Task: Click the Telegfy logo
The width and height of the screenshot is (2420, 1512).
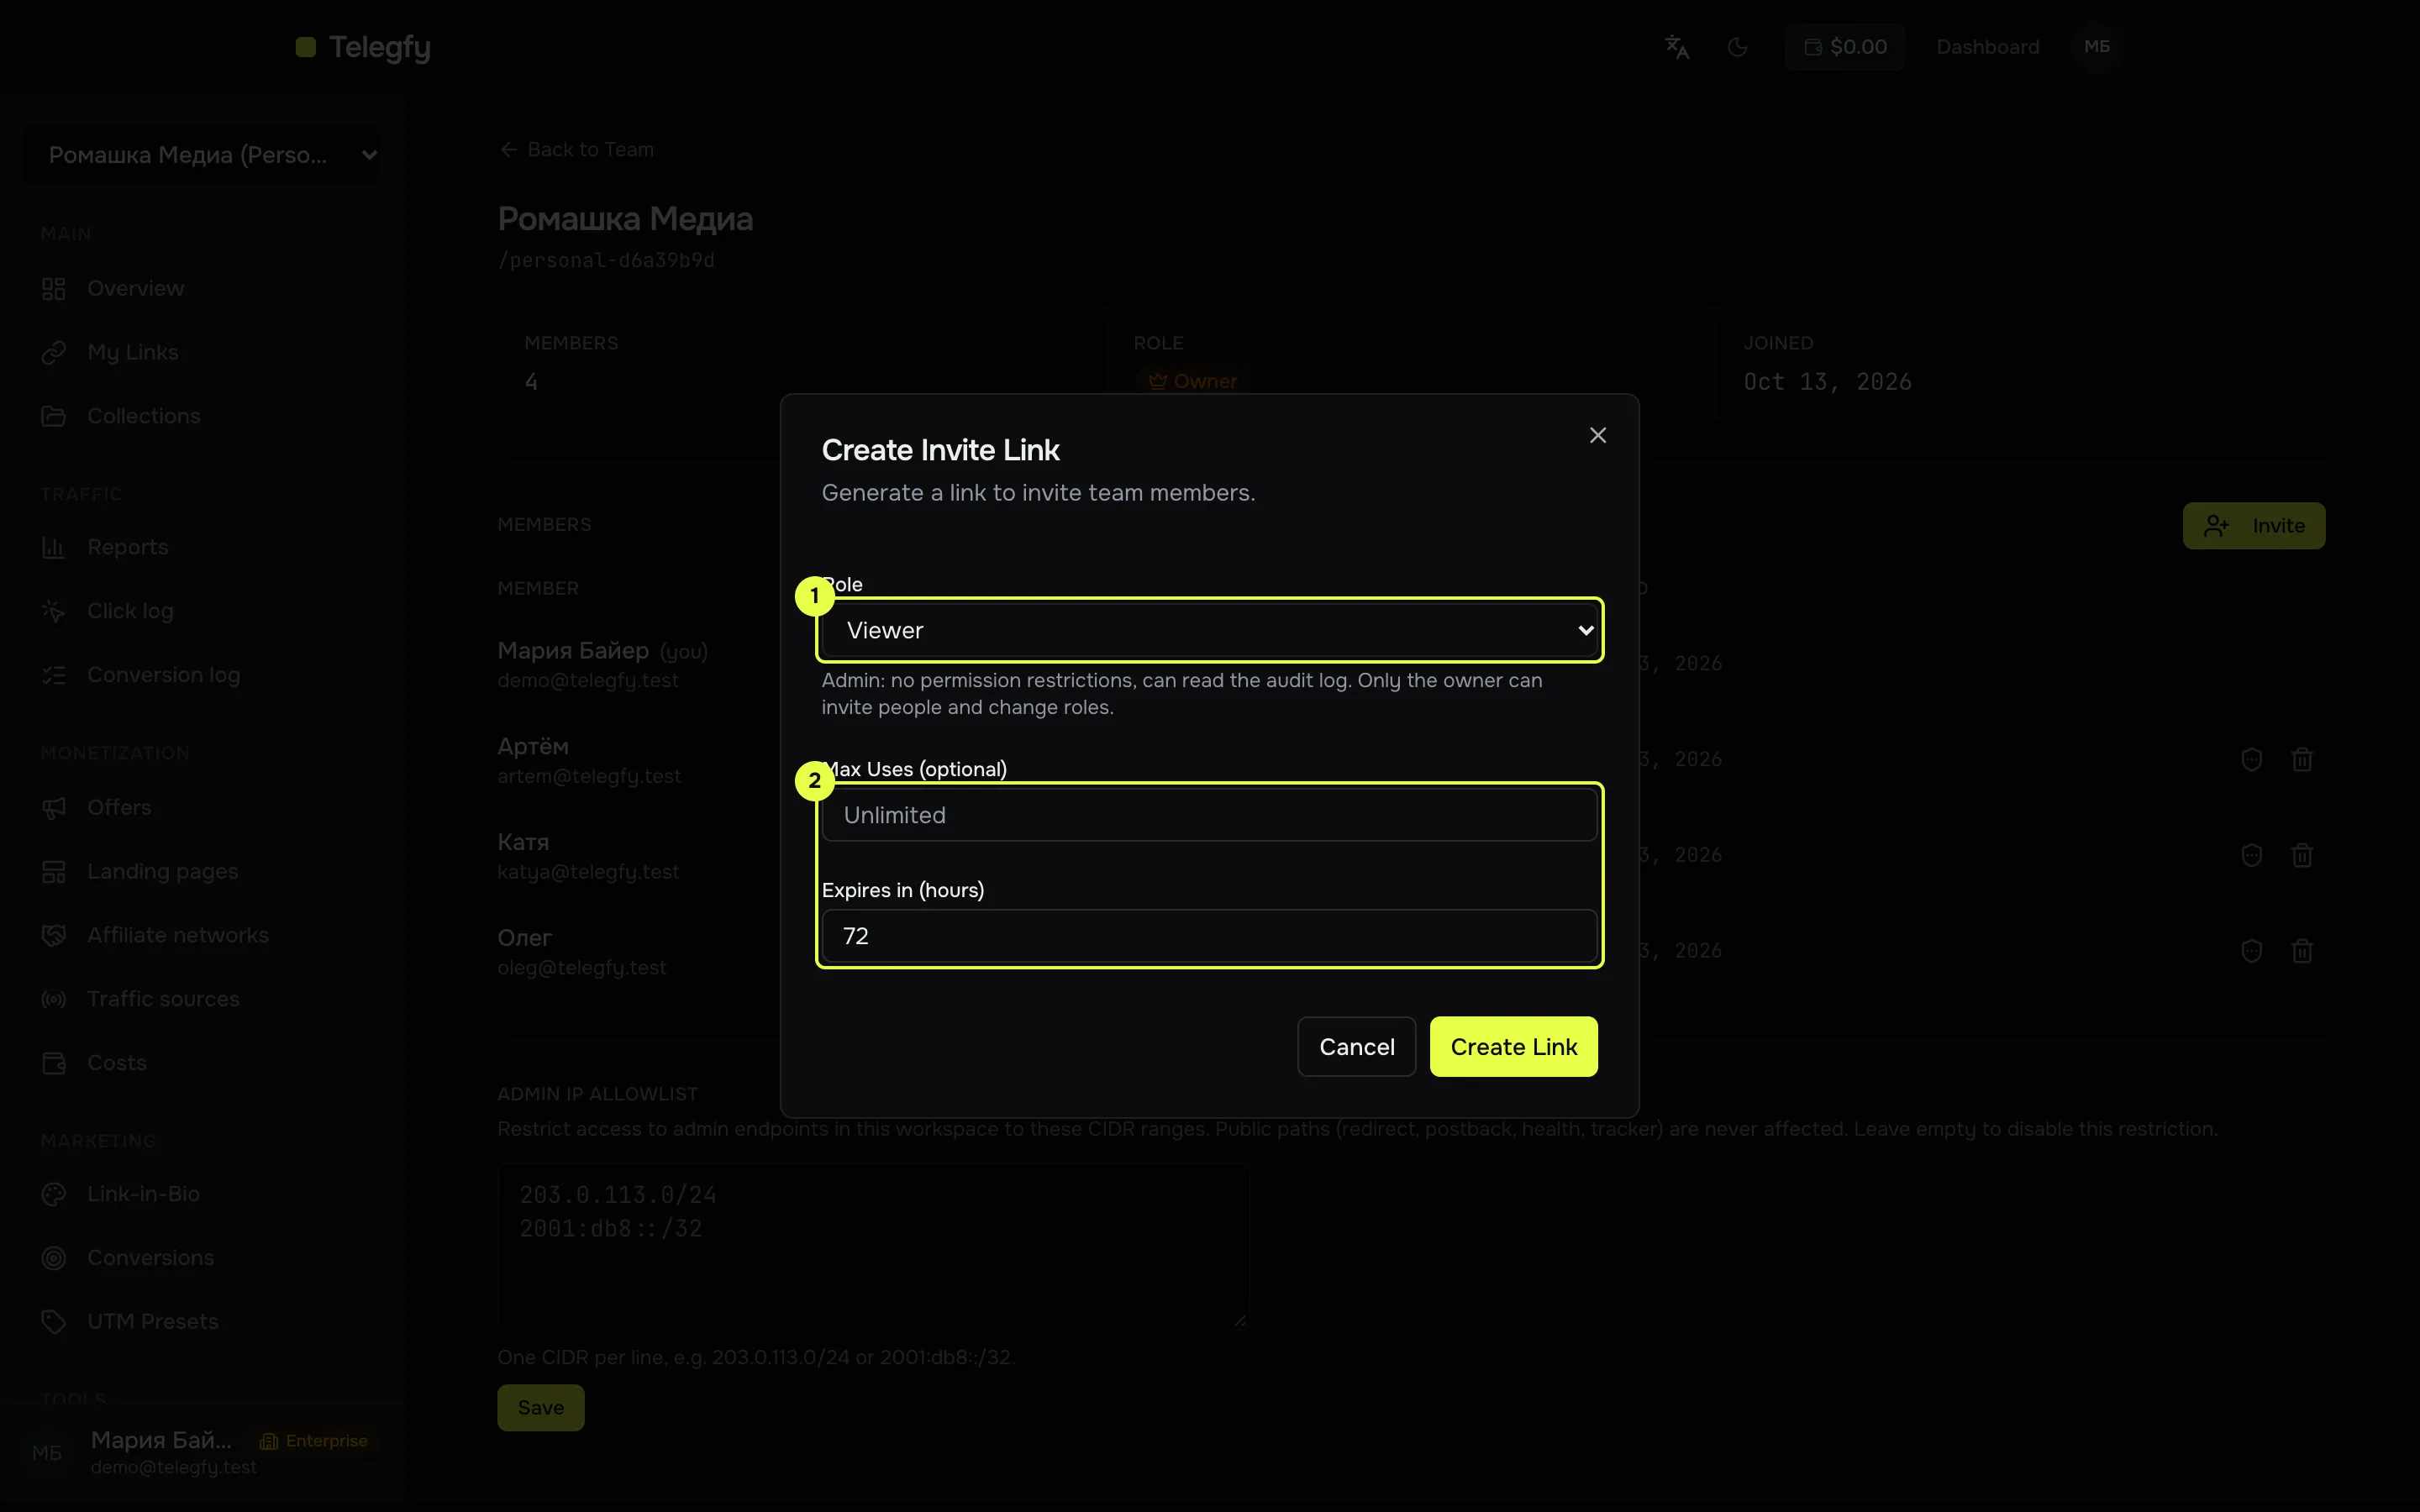Action: tap(363, 47)
